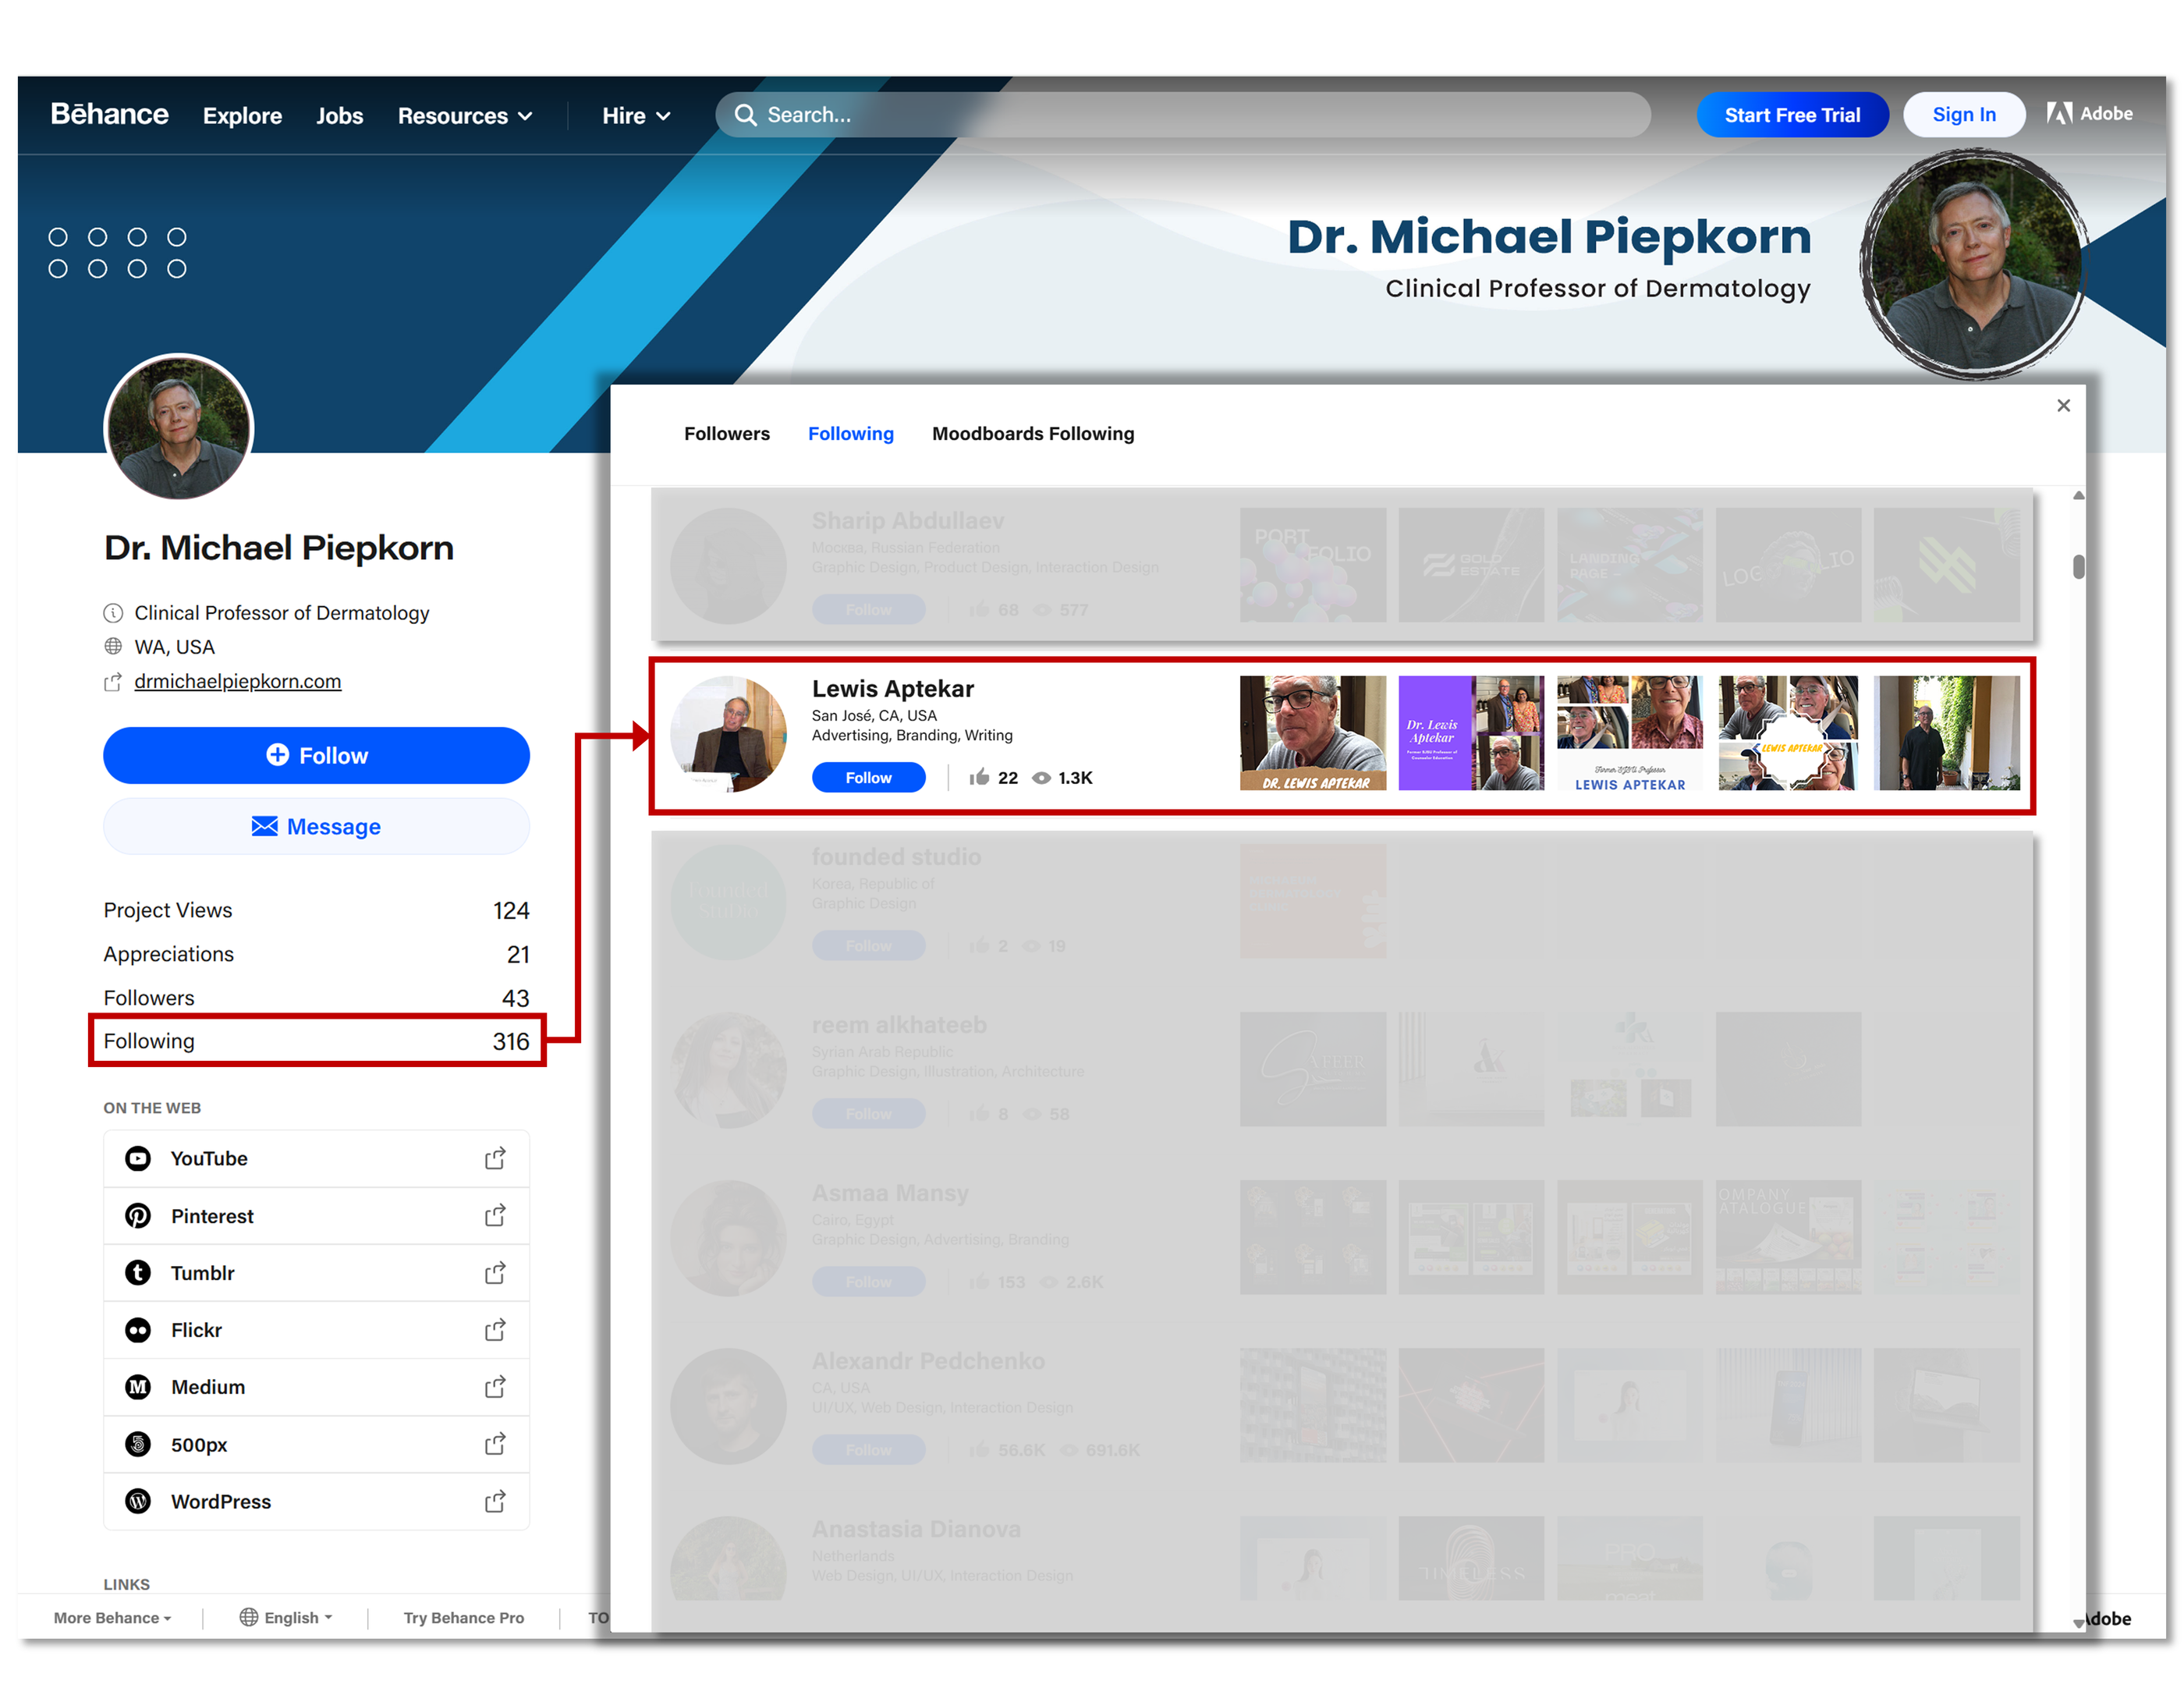Screen dimensions: 2184x1688
Task: Click the search magnifier icon
Action: pyautogui.click(x=745, y=115)
